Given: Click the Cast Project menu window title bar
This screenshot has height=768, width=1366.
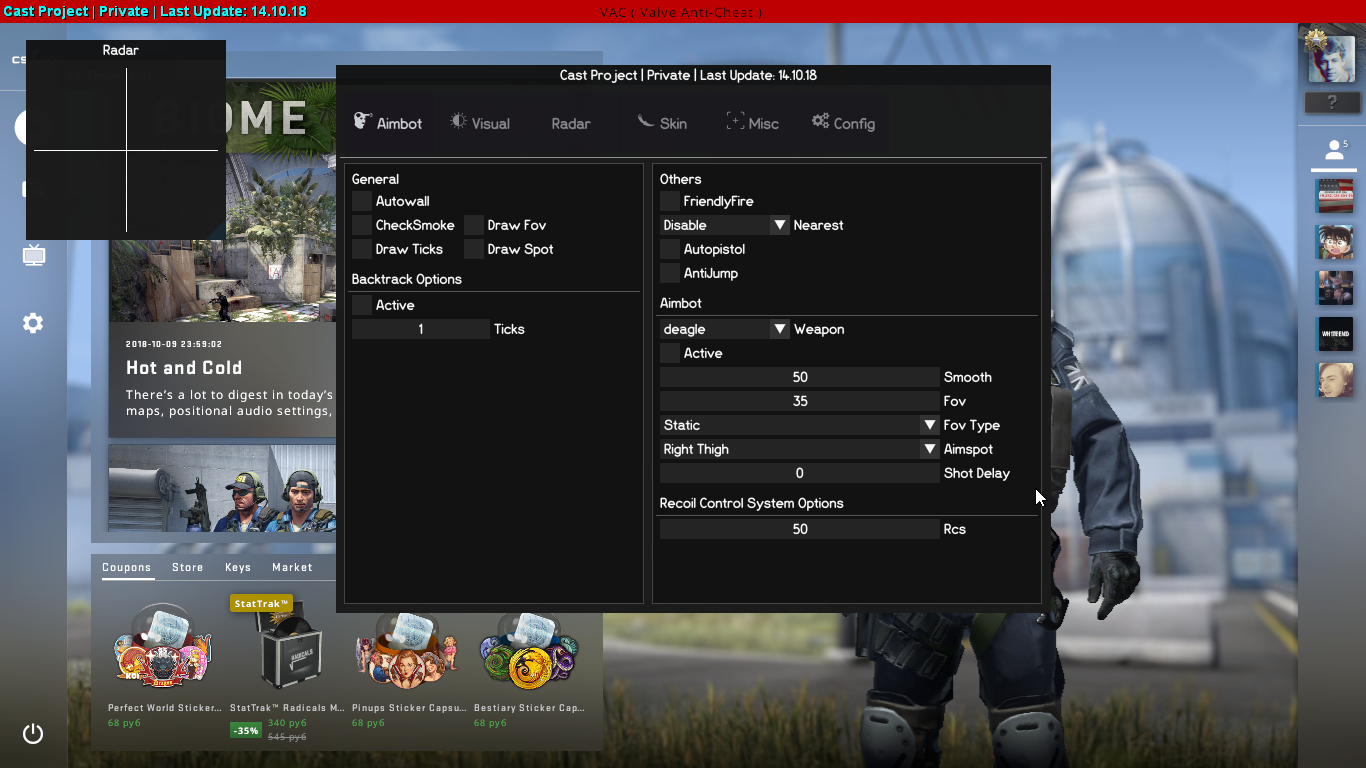Looking at the screenshot, I should pyautogui.click(x=693, y=75).
